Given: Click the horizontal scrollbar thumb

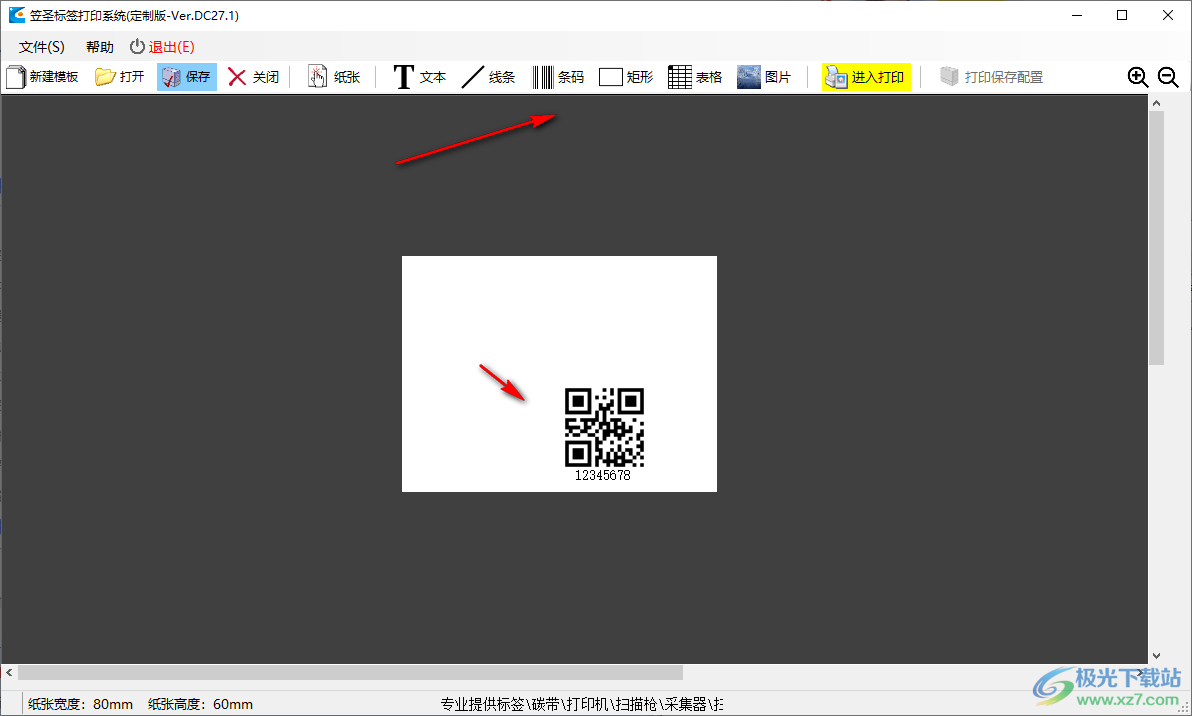Looking at the screenshot, I should (350, 673).
